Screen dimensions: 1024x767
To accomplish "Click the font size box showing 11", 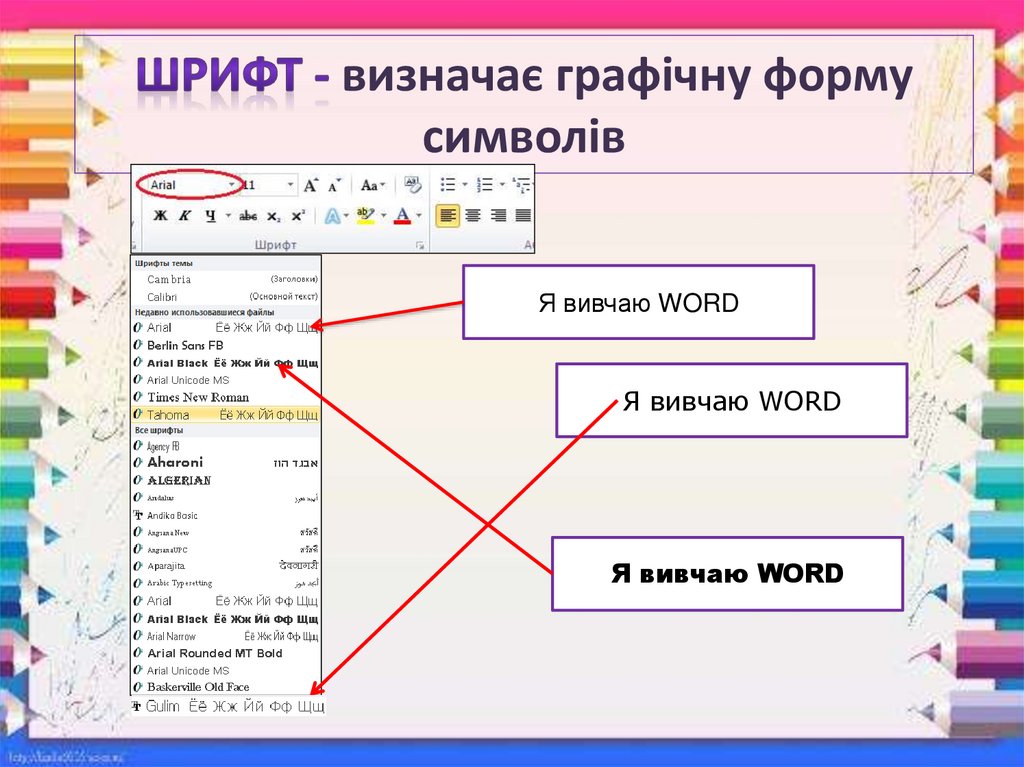I will point(263,185).
